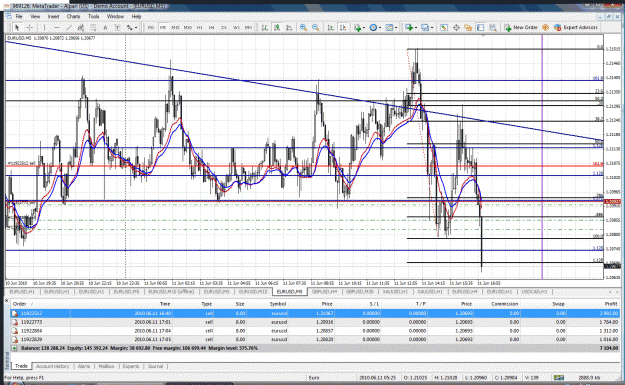Open the Tools menu
The width and height of the screenshot is (625, 385).
coord(94,16)
